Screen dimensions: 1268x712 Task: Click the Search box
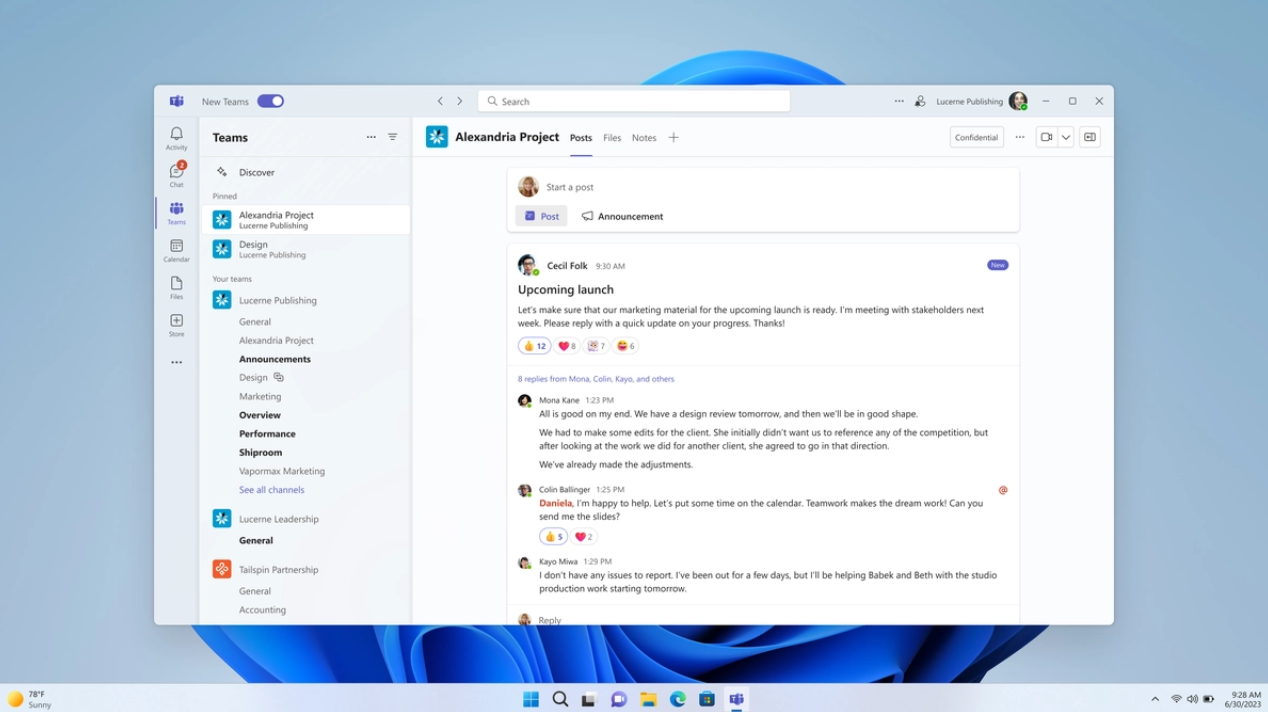pyautogui.click(x=634, y=101)
